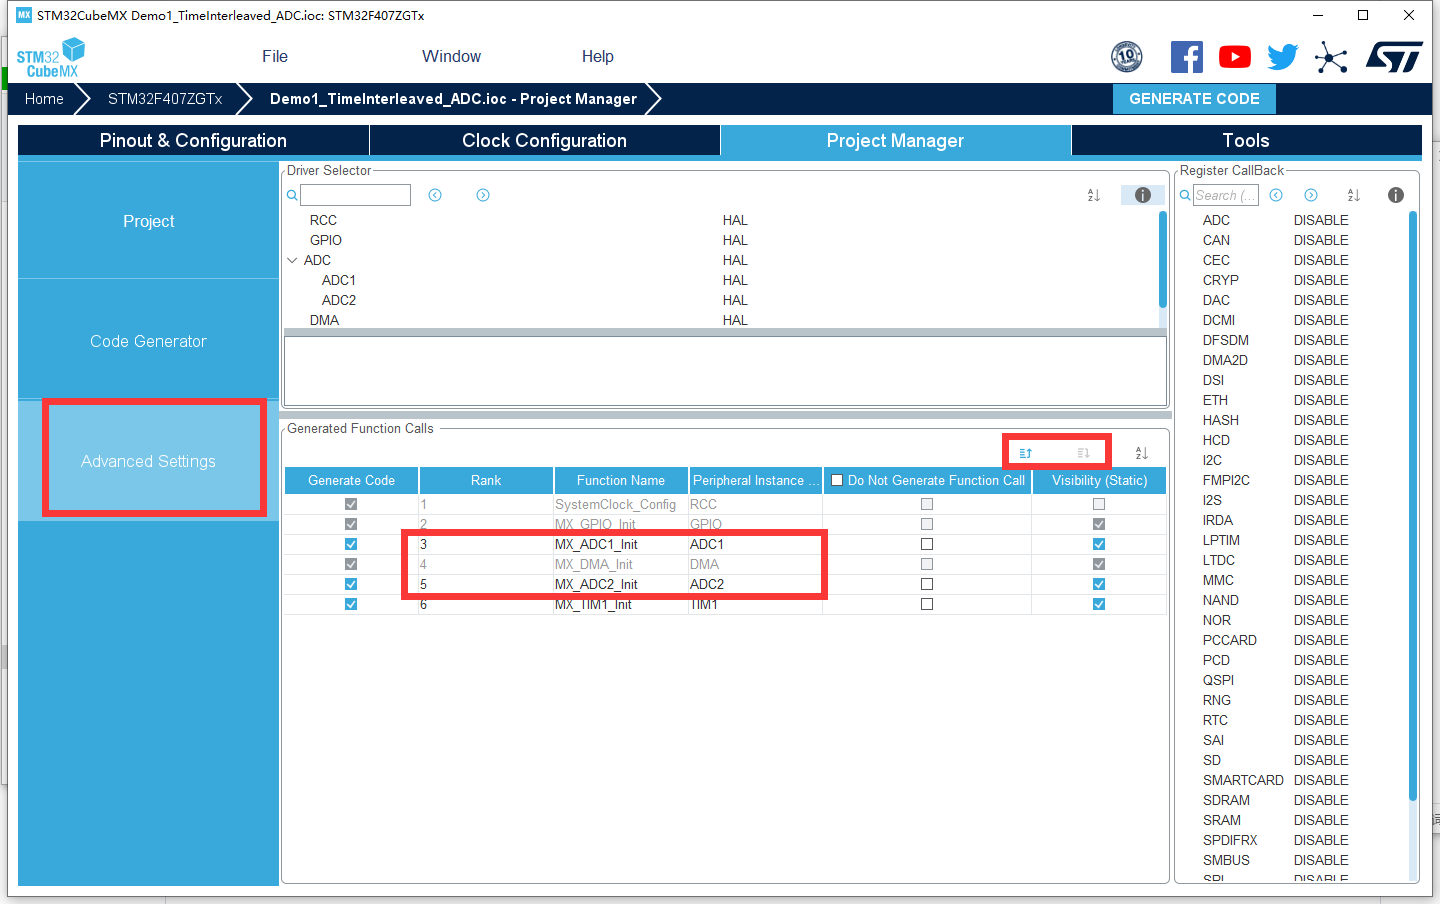This screenshot has width=1440, height=904.
Task: Open the YouTube icon link
Action: (1235, 57)
